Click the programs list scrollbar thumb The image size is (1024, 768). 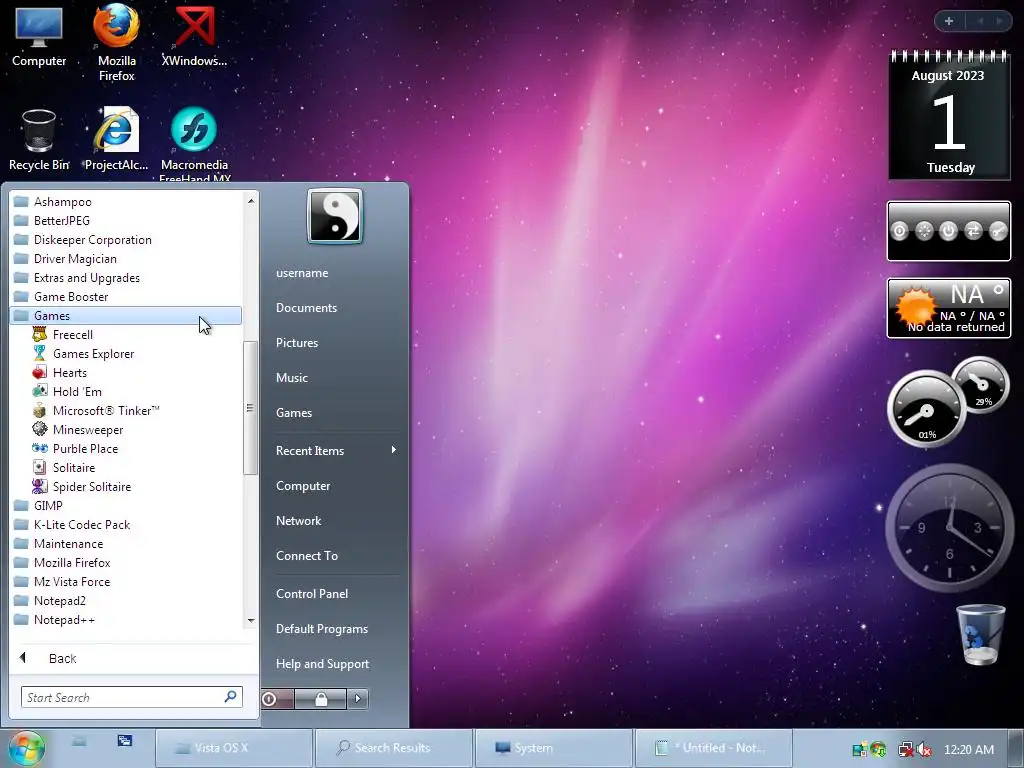250,408
